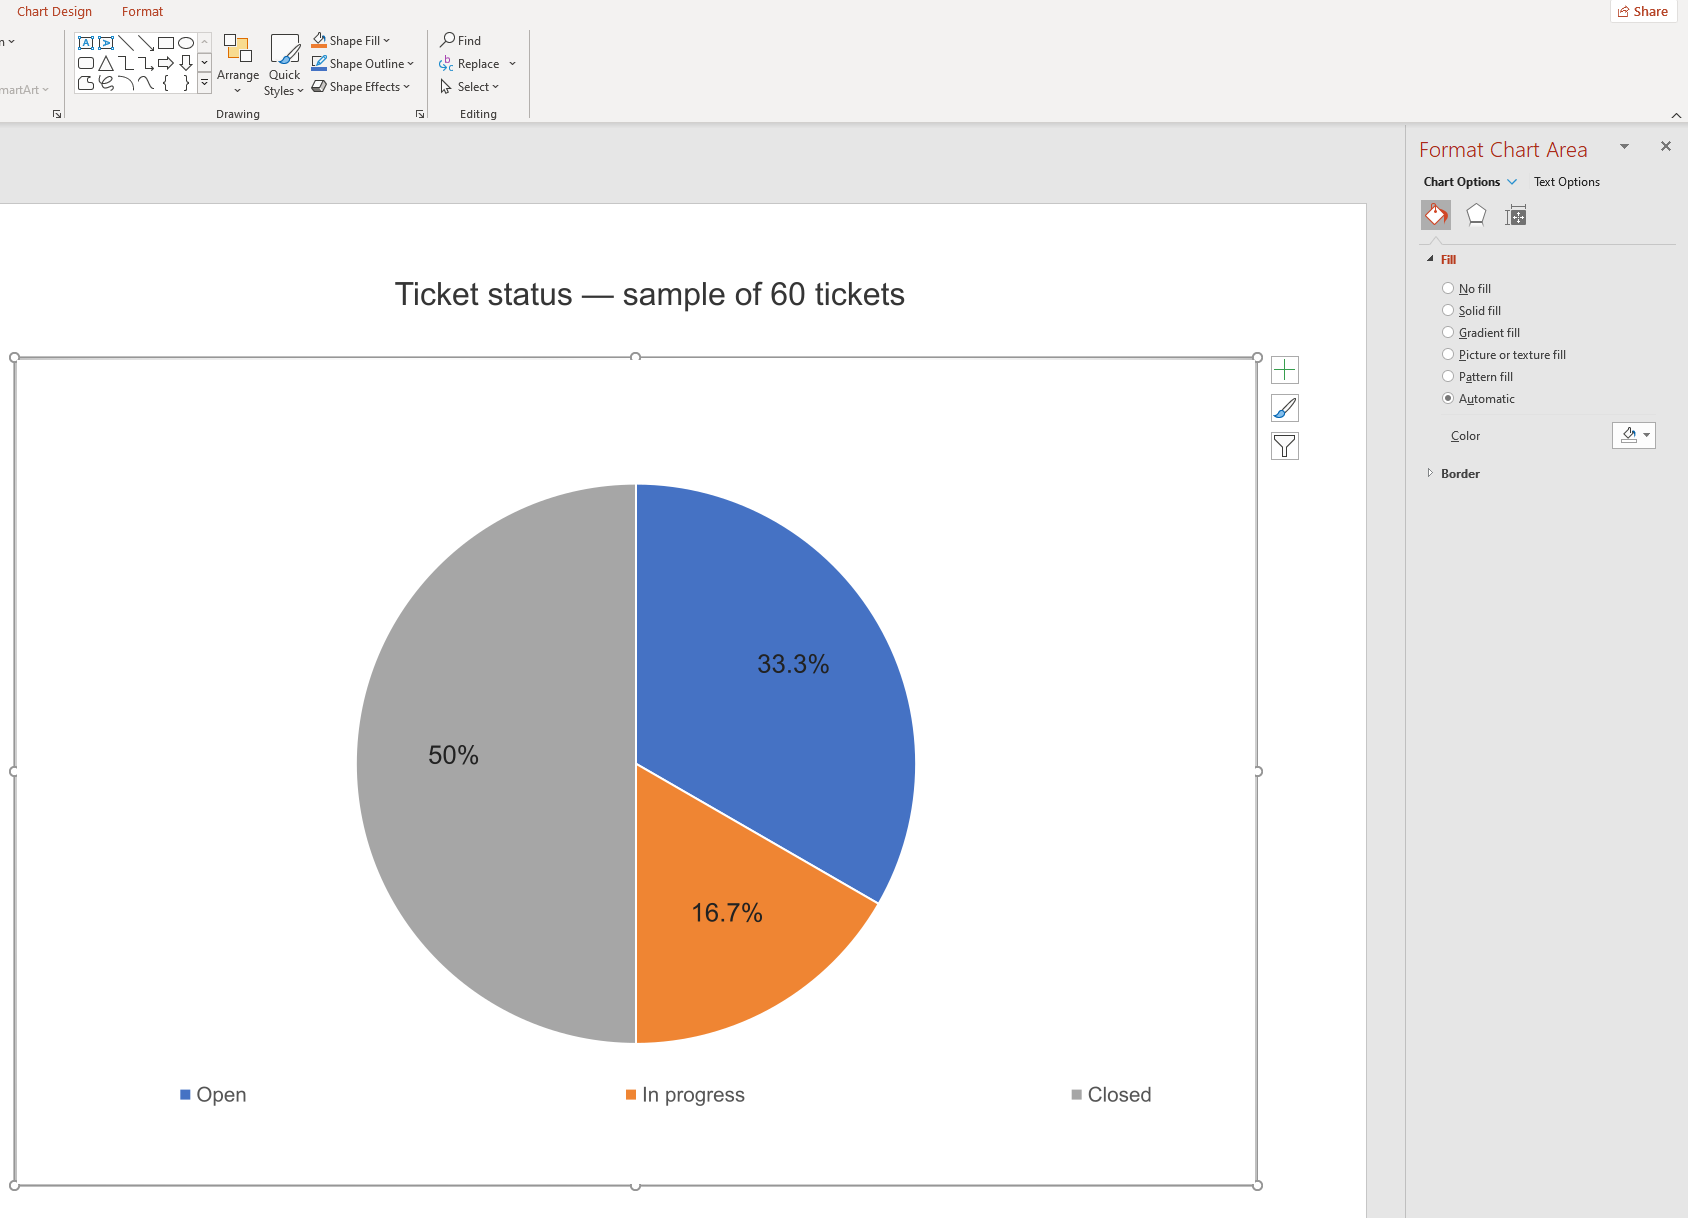Open the Select dropdown in Editing
The image size is (1688, 1218).
click(x=469, y=86)
